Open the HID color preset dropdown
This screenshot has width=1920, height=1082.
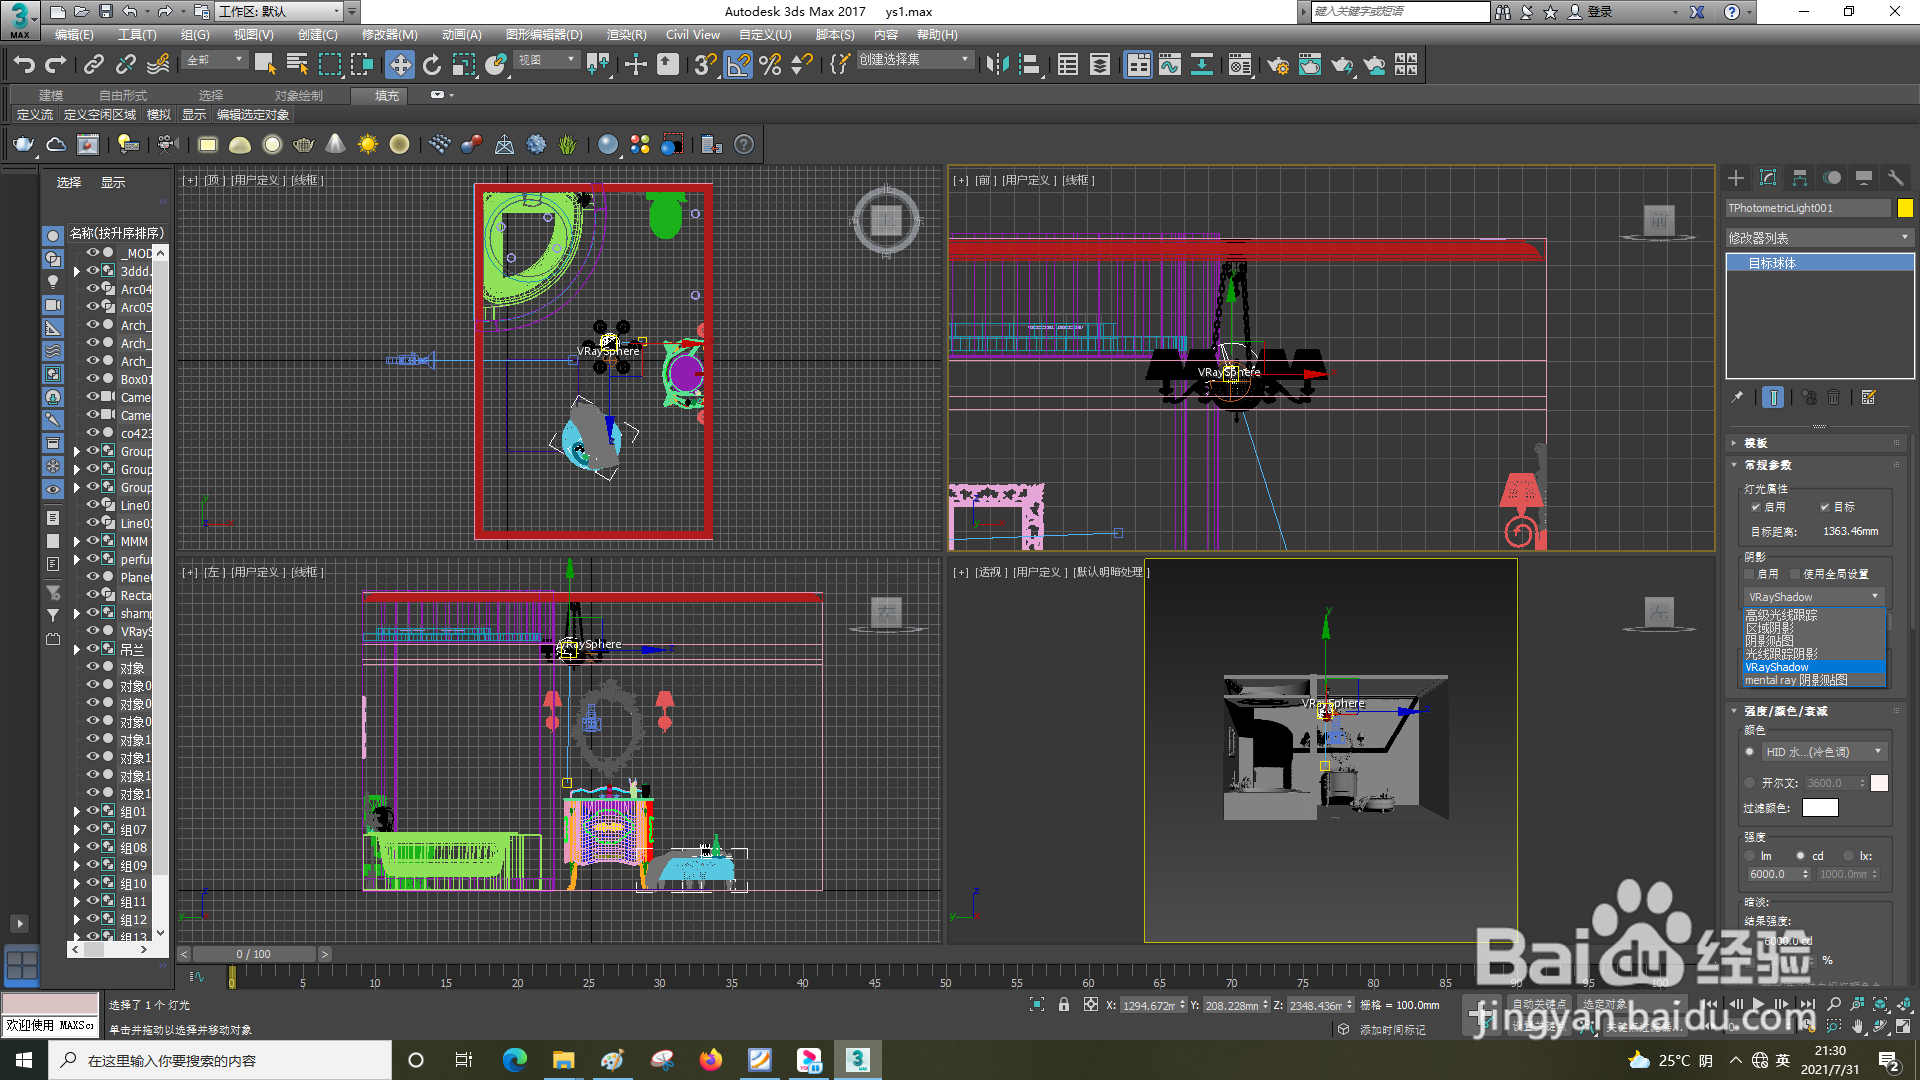point(1823,753)
